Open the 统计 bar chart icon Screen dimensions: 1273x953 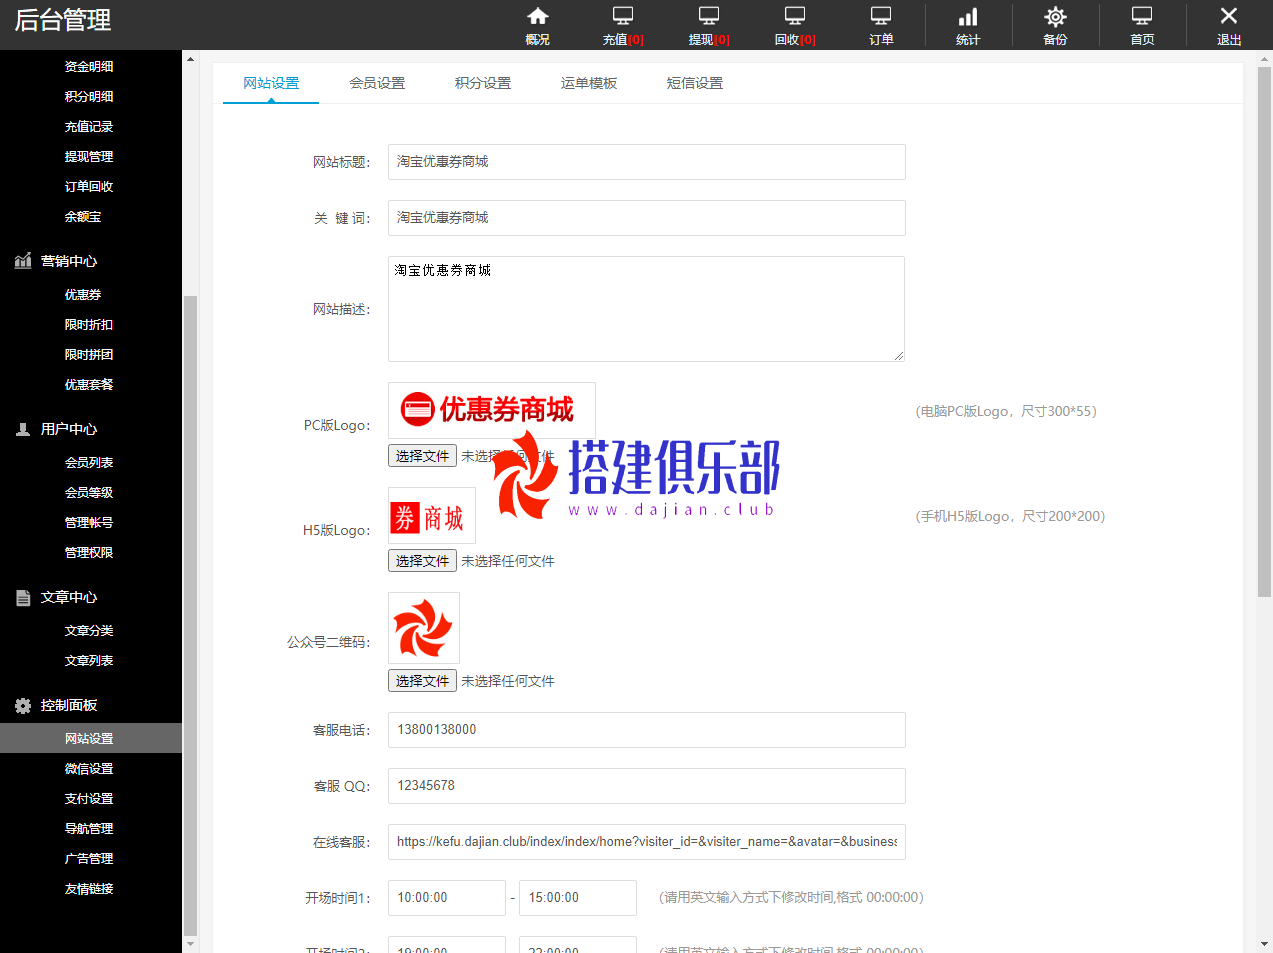[968, 16]
